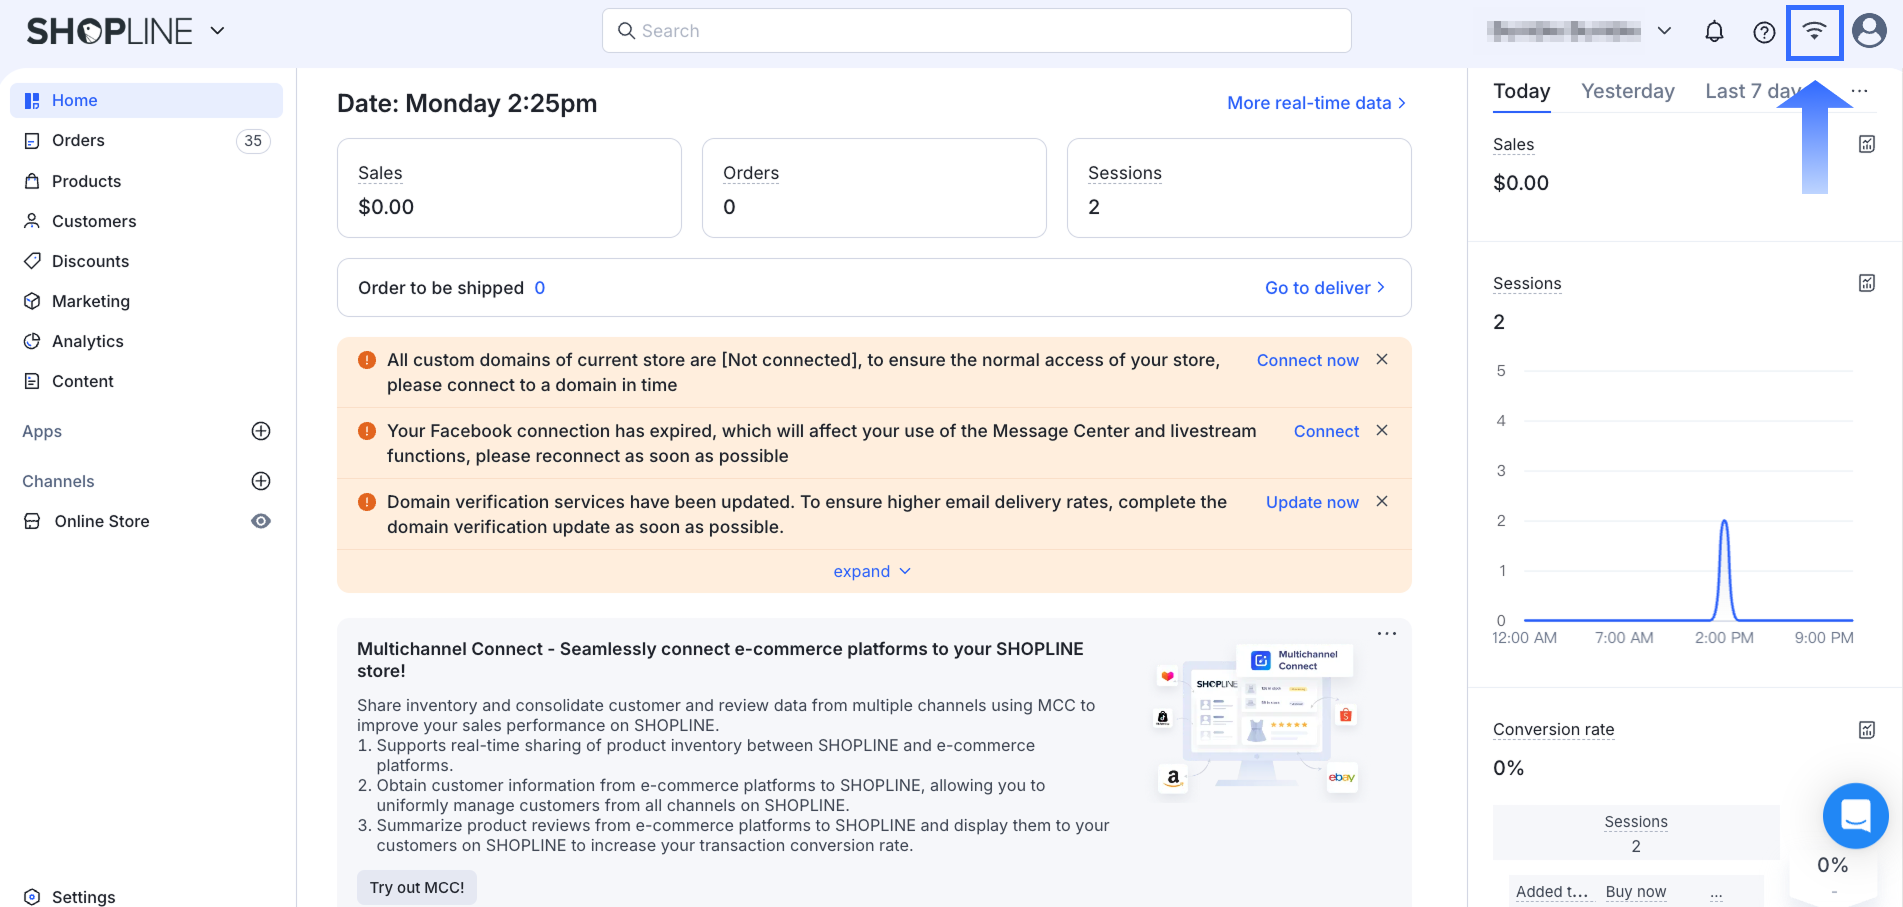This screenshot has height=907, width=1903.
Task: Switch to the Yesterday tab
Action: [1627, 91]
